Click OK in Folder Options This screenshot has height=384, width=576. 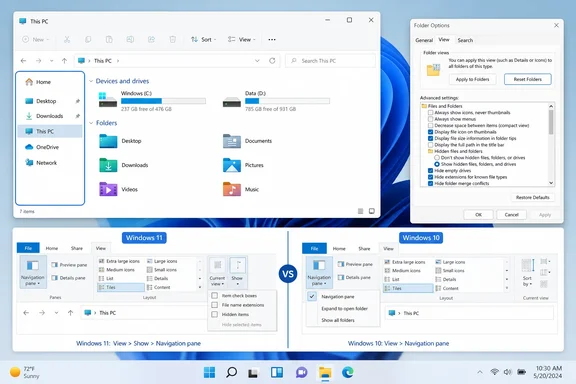[478, 215]
